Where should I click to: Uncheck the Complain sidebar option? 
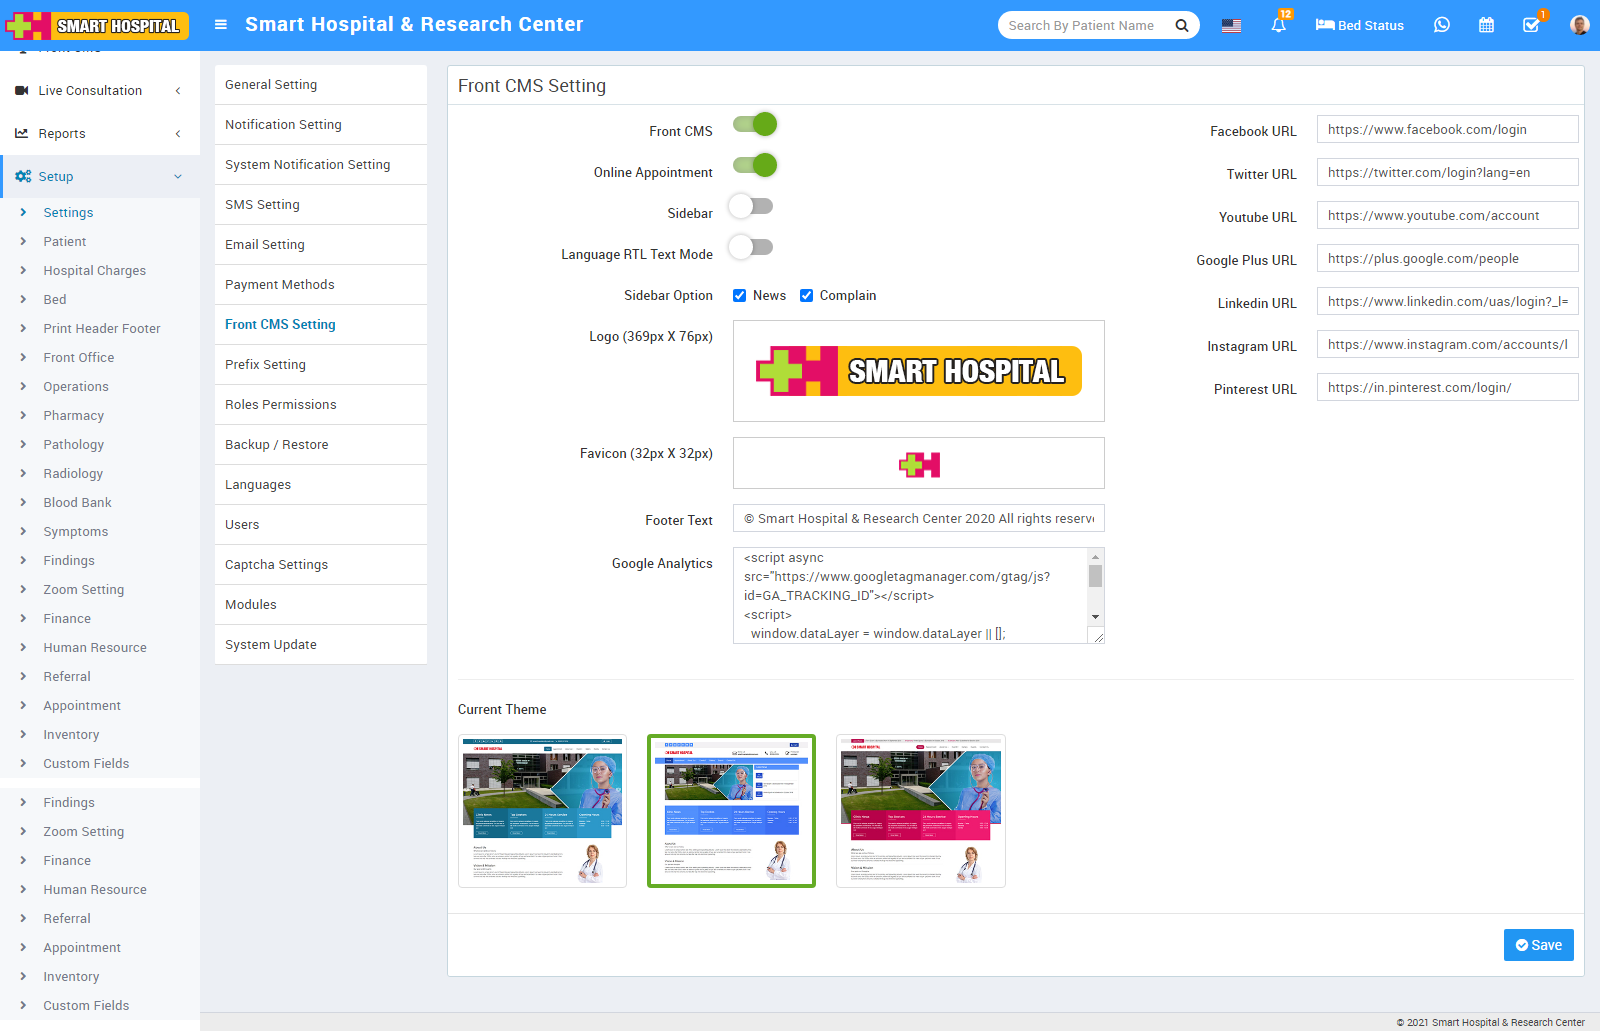807,295
